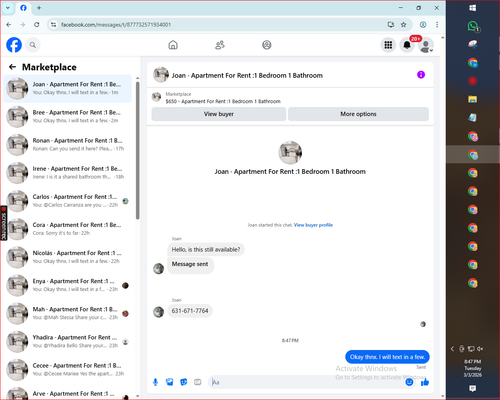This screenshot has height=400, width=500.
Task: Click 'Hello, is this still available?' message
Action: click(x=206, y=249)
